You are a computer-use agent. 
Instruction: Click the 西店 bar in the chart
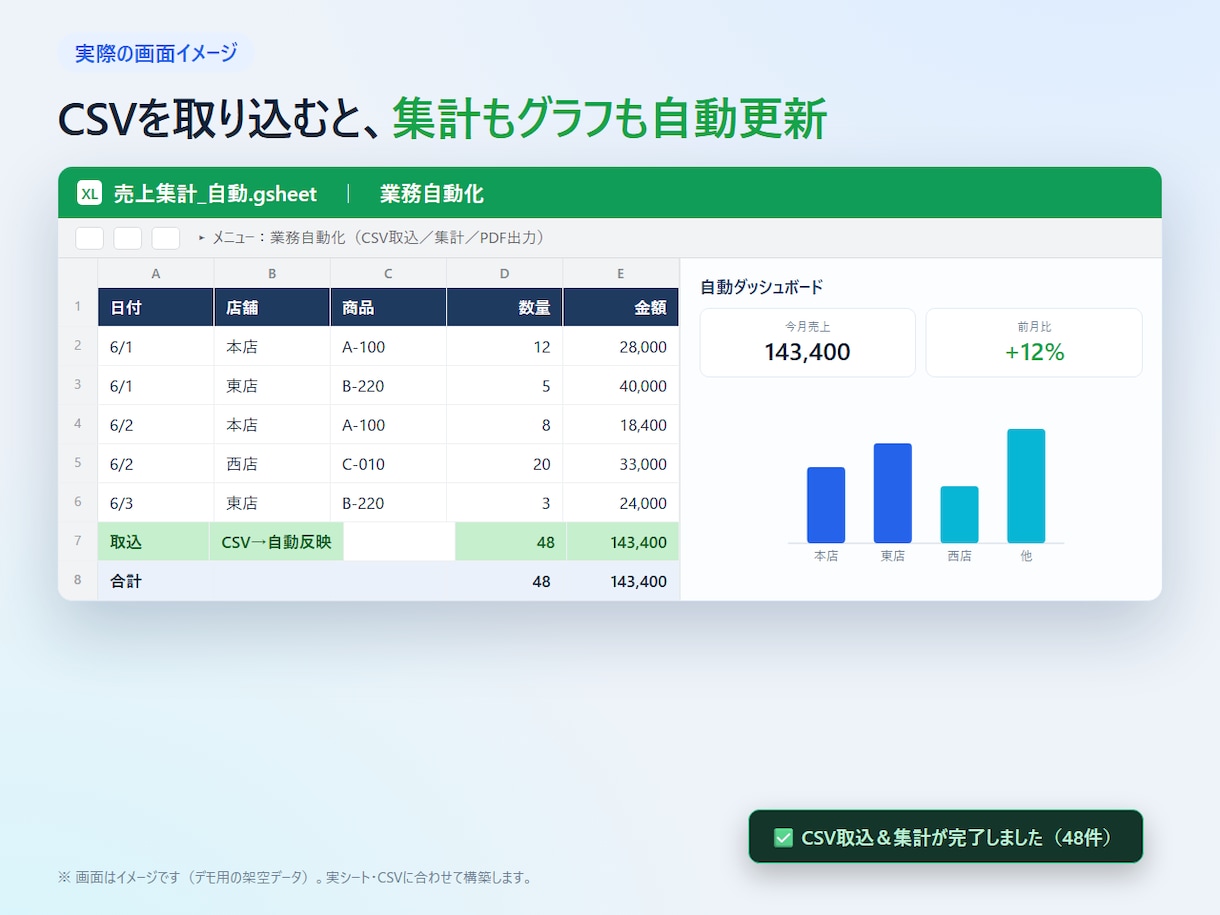pos(959,514)
